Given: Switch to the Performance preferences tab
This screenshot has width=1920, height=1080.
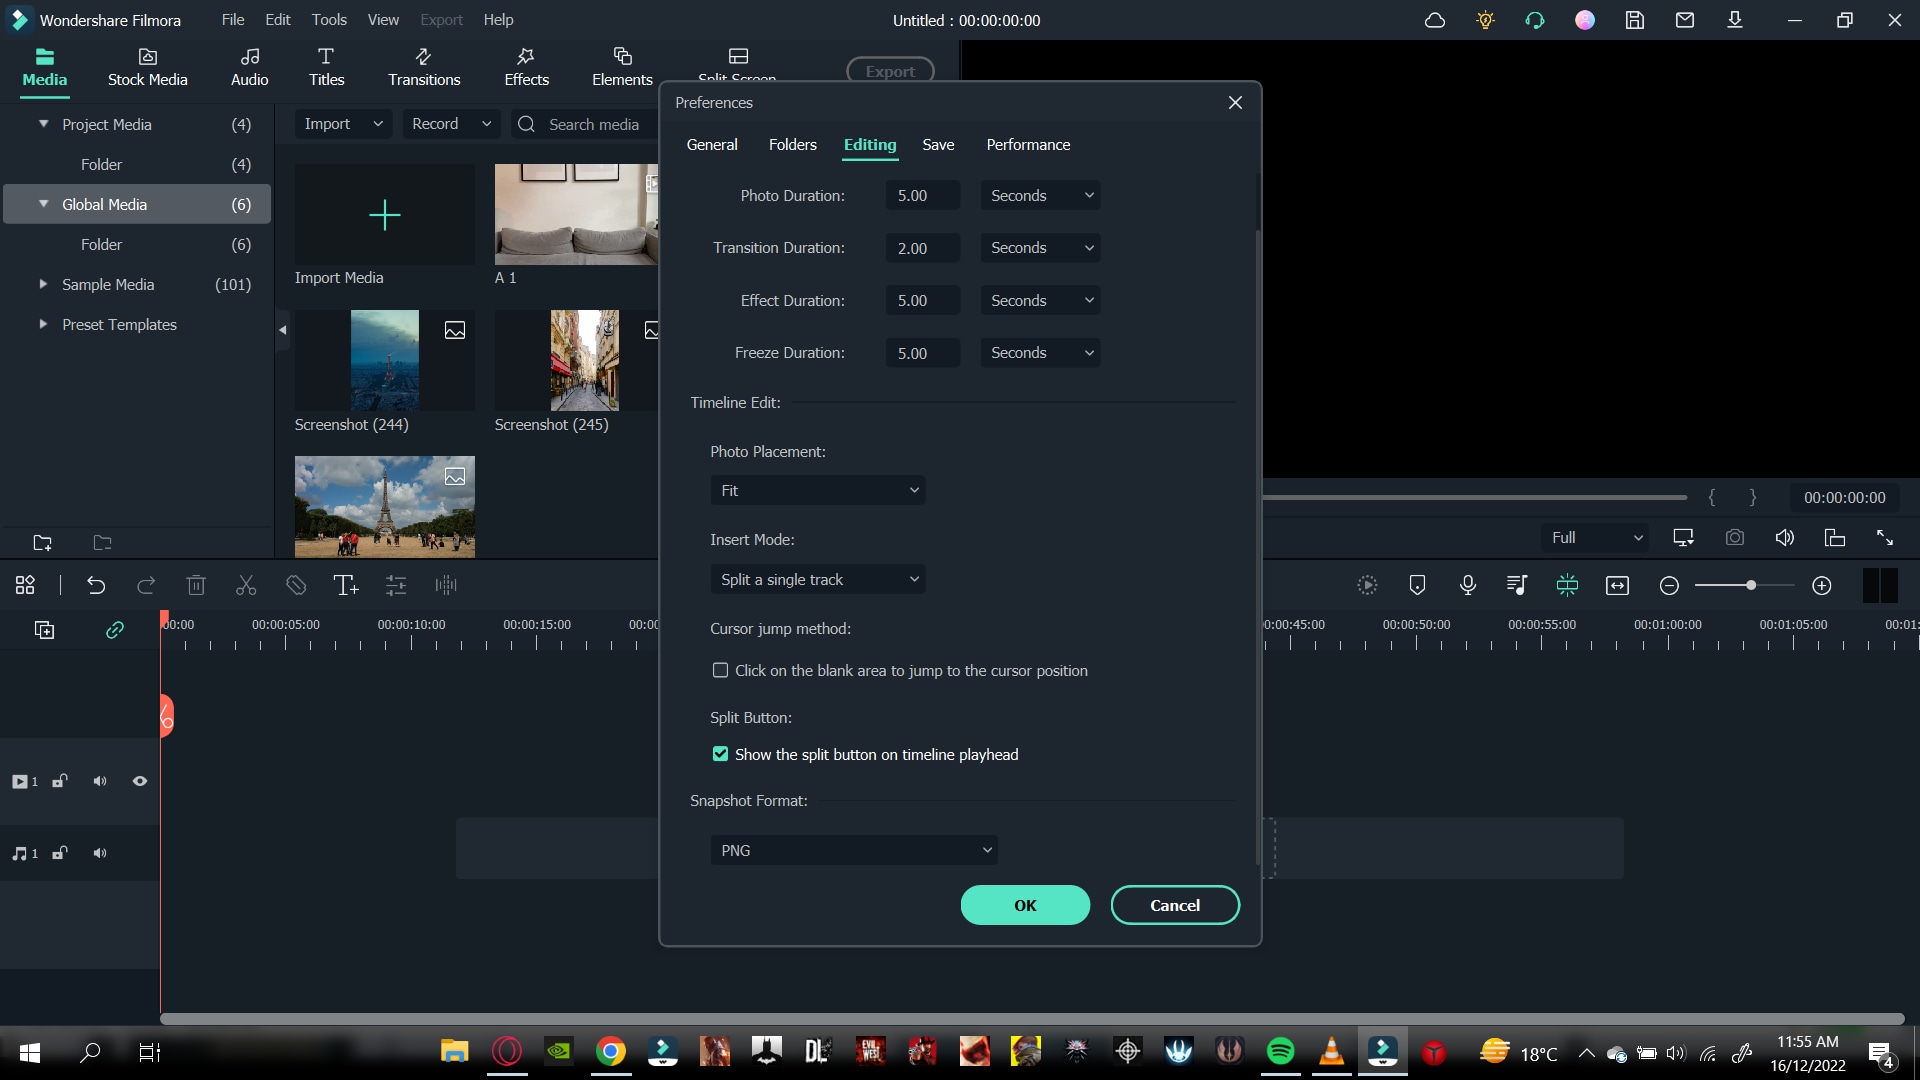Looking at the screenshot, I should [1029, 144].
